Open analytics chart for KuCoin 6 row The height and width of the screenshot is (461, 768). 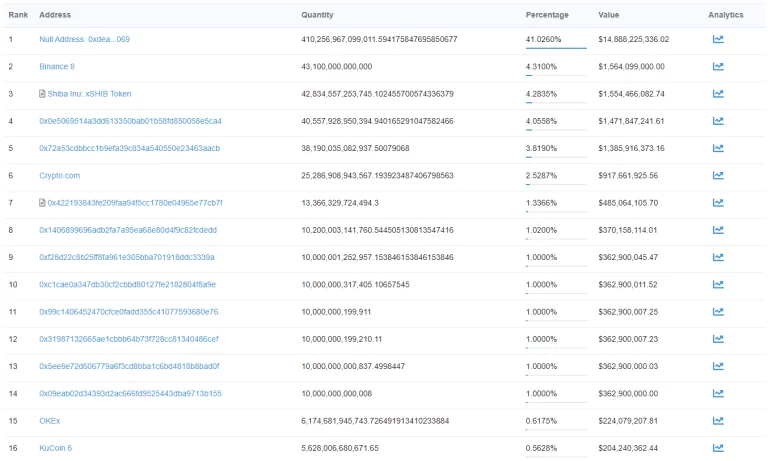click(x=717, y=448)
